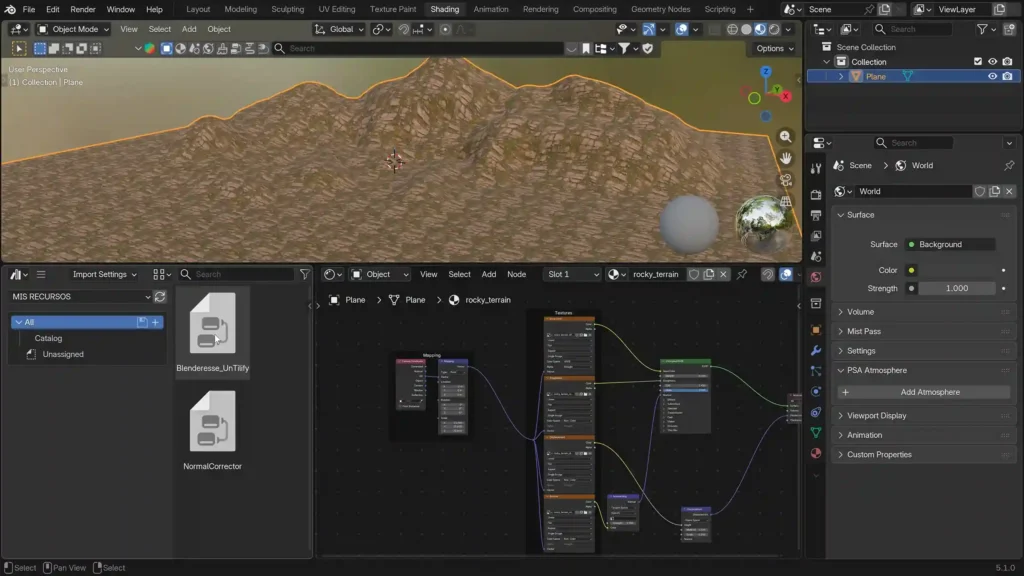Select the NormalCorrector asset thumbnail
Viewport: 1024px width, 576px height.
click(212, 421)
